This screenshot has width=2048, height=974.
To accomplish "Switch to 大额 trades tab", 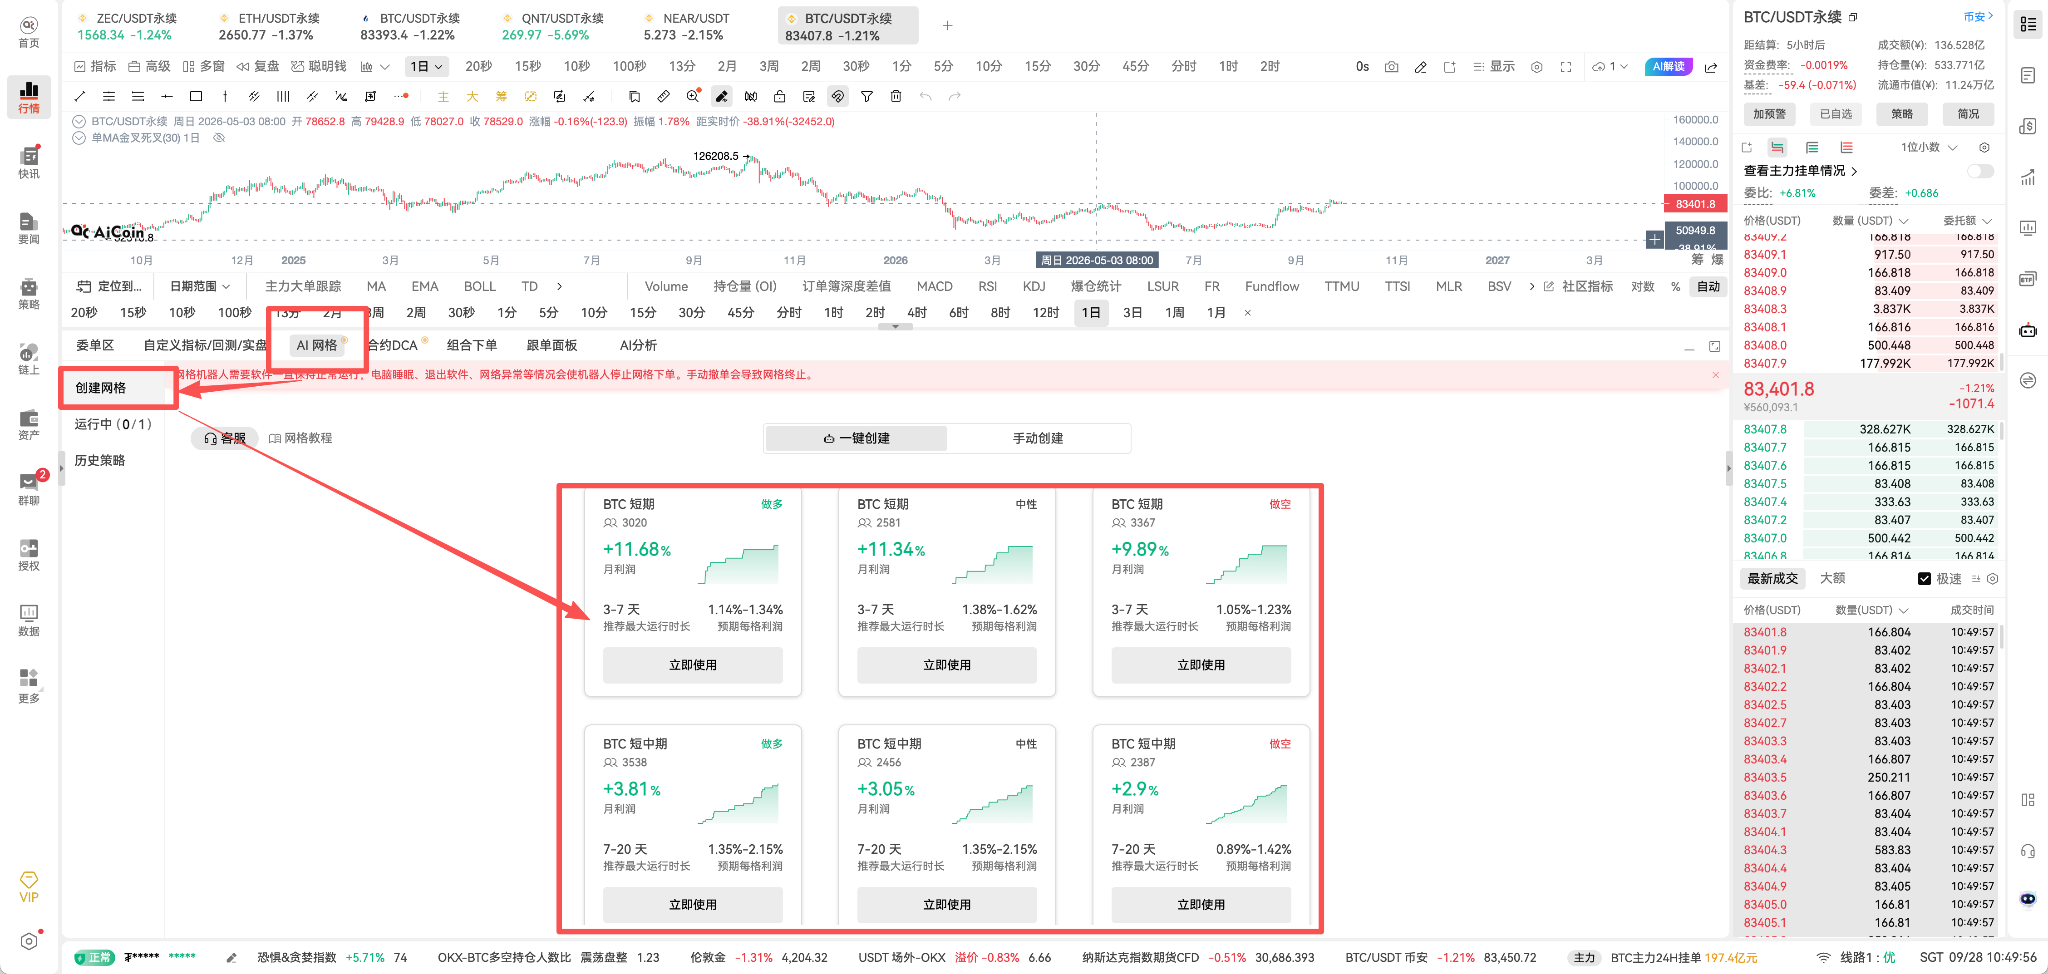I will coord(1833,578).
